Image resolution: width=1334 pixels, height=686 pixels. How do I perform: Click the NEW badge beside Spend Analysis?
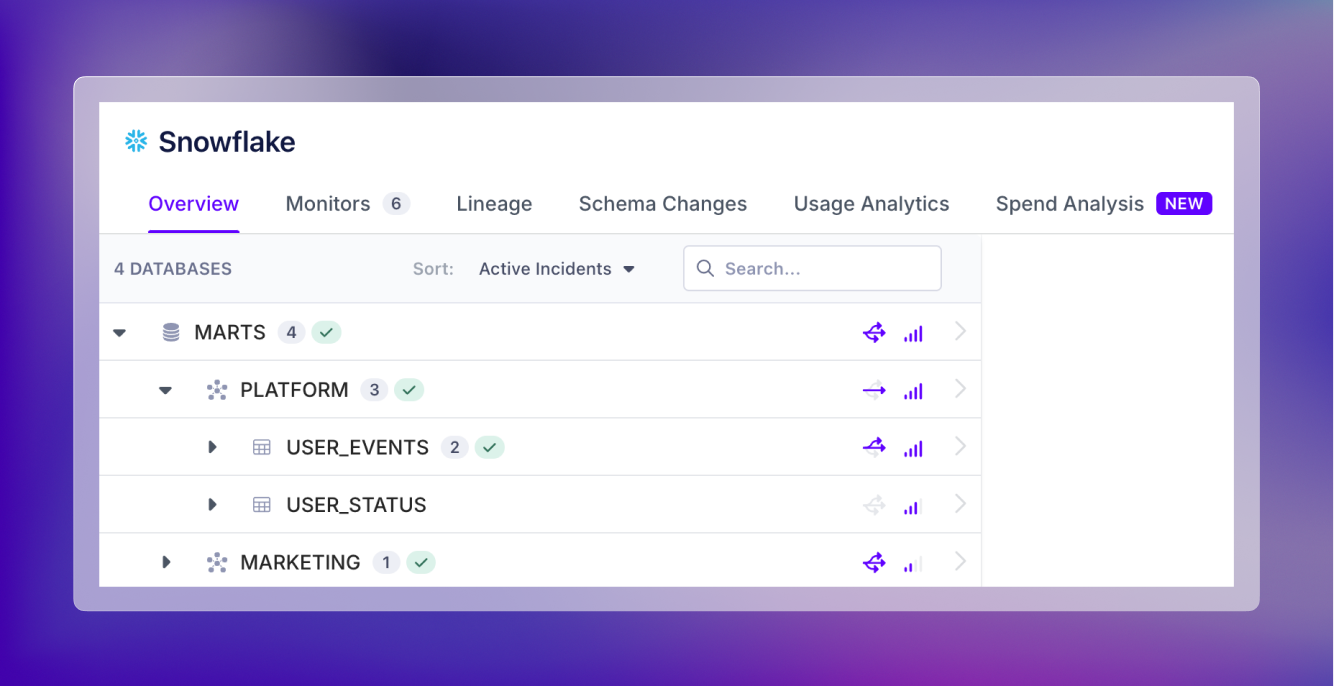pyautogui.click(x=1184, y=203)
